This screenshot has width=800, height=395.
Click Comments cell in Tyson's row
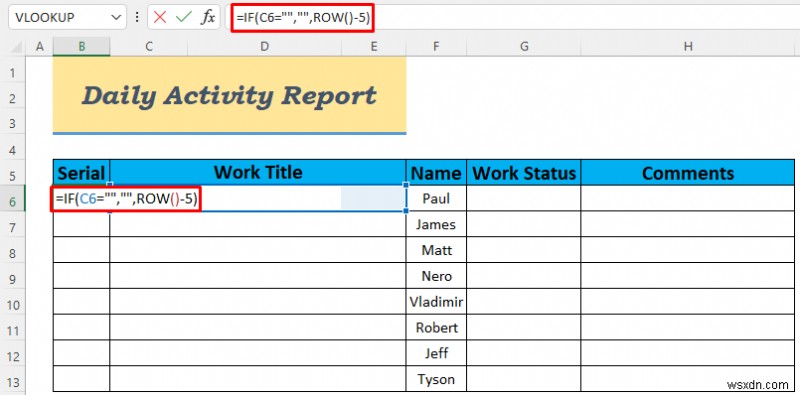click(x=688, y=379)
